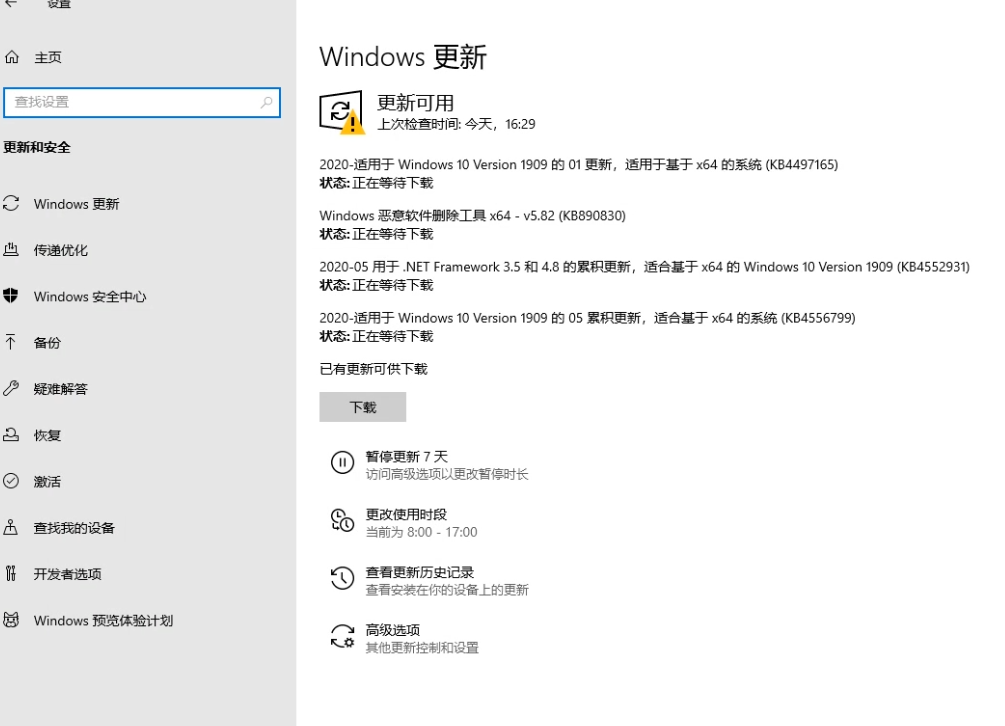Click the checkmark icon for 激活

11,481
